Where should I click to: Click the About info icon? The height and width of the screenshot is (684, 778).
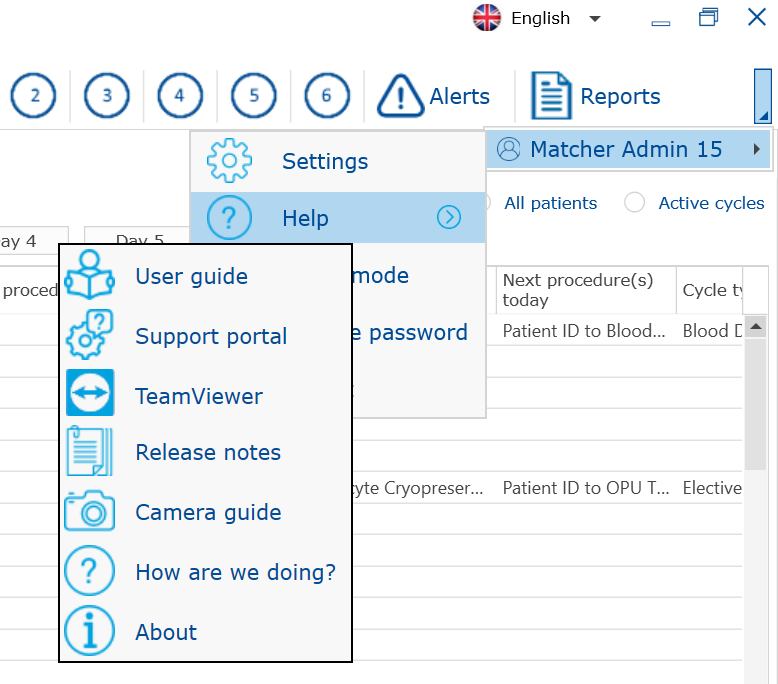pos(89,632)
